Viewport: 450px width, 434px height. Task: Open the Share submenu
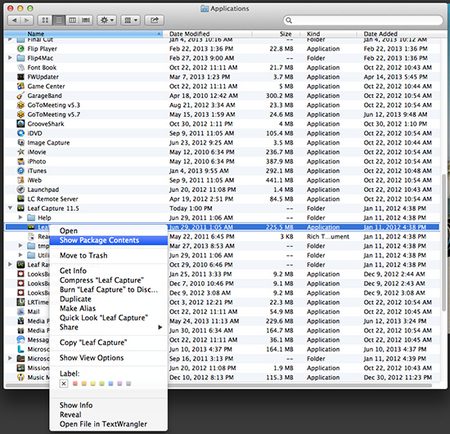108,327
